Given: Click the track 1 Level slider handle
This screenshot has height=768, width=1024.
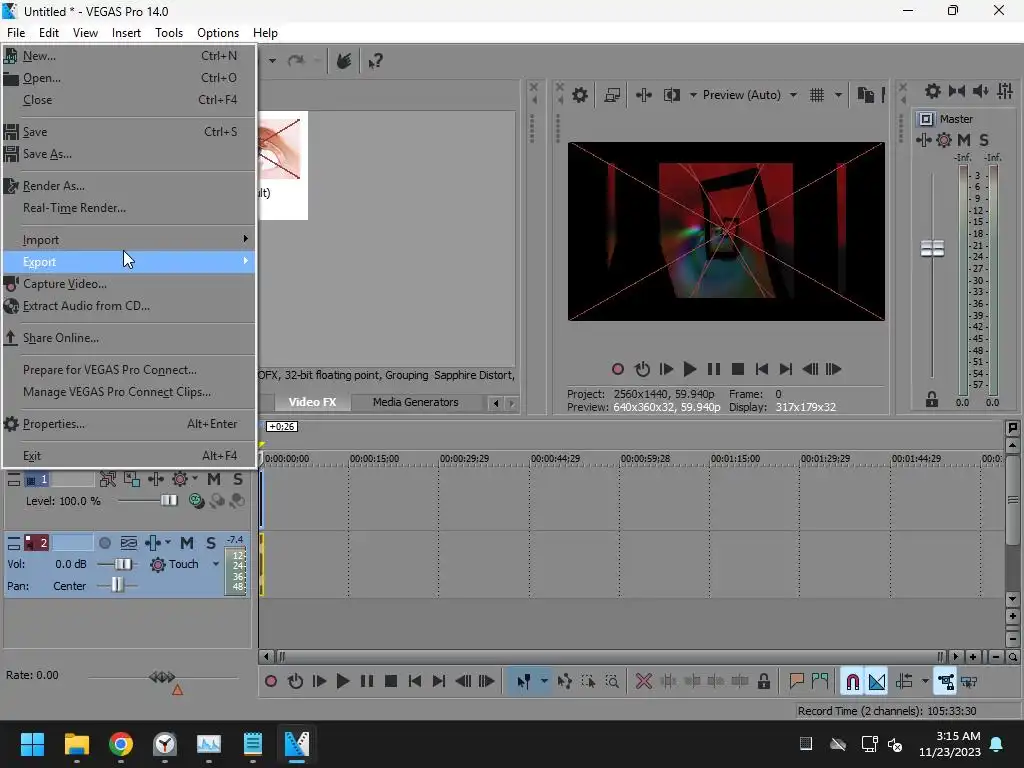Looking at the screenshot, I should pyautogui.click(x=168, y=500).
